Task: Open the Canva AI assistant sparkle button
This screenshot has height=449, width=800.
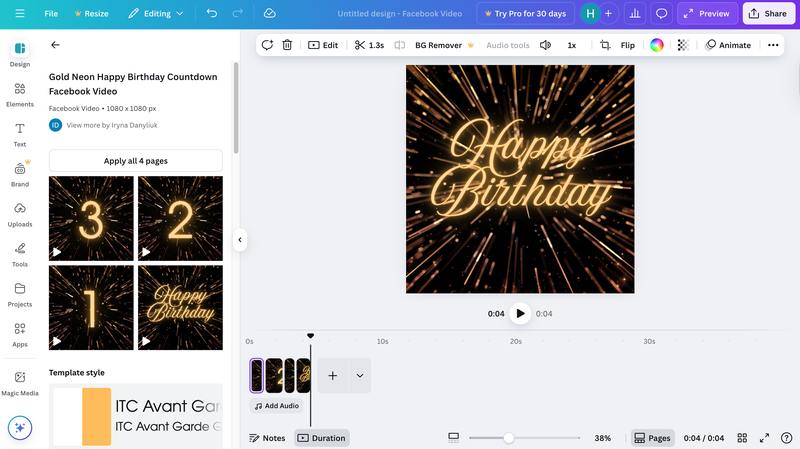Action: pyautogui.click(x=20, y=428)
